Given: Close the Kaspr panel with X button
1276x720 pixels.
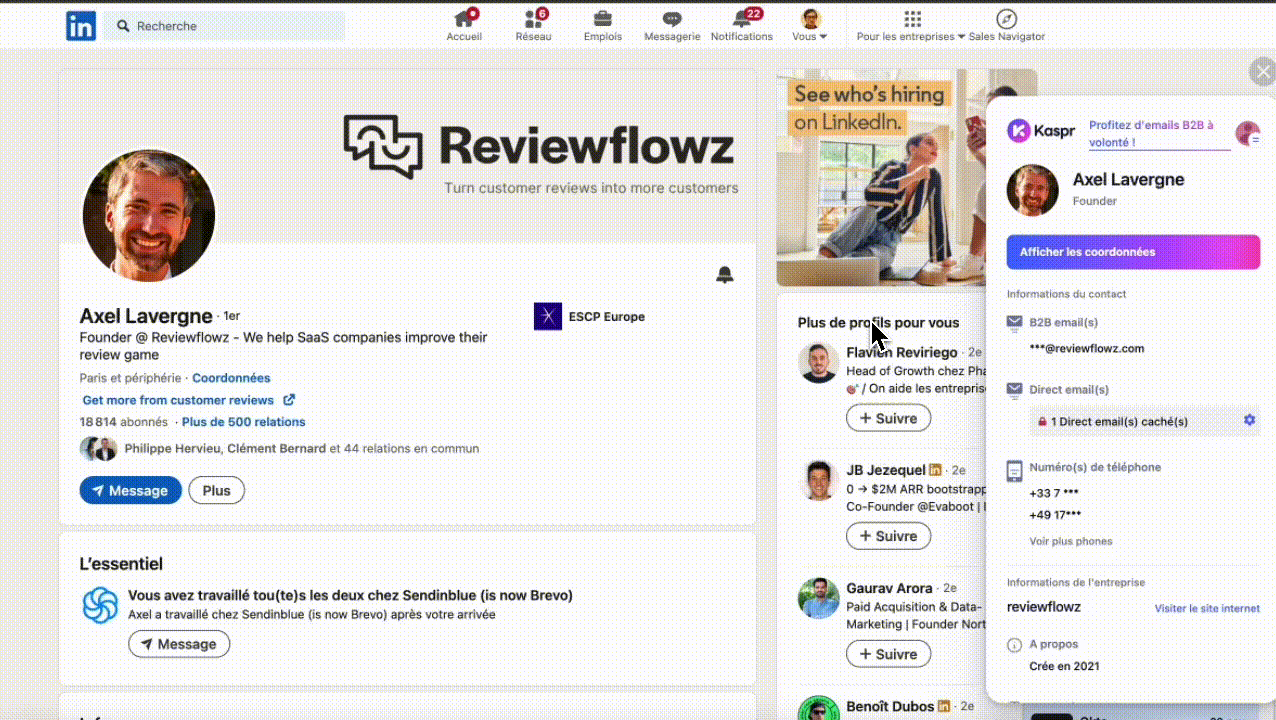Looking at the screenshot, I should pyautogui.click(x=1262, y=72).
